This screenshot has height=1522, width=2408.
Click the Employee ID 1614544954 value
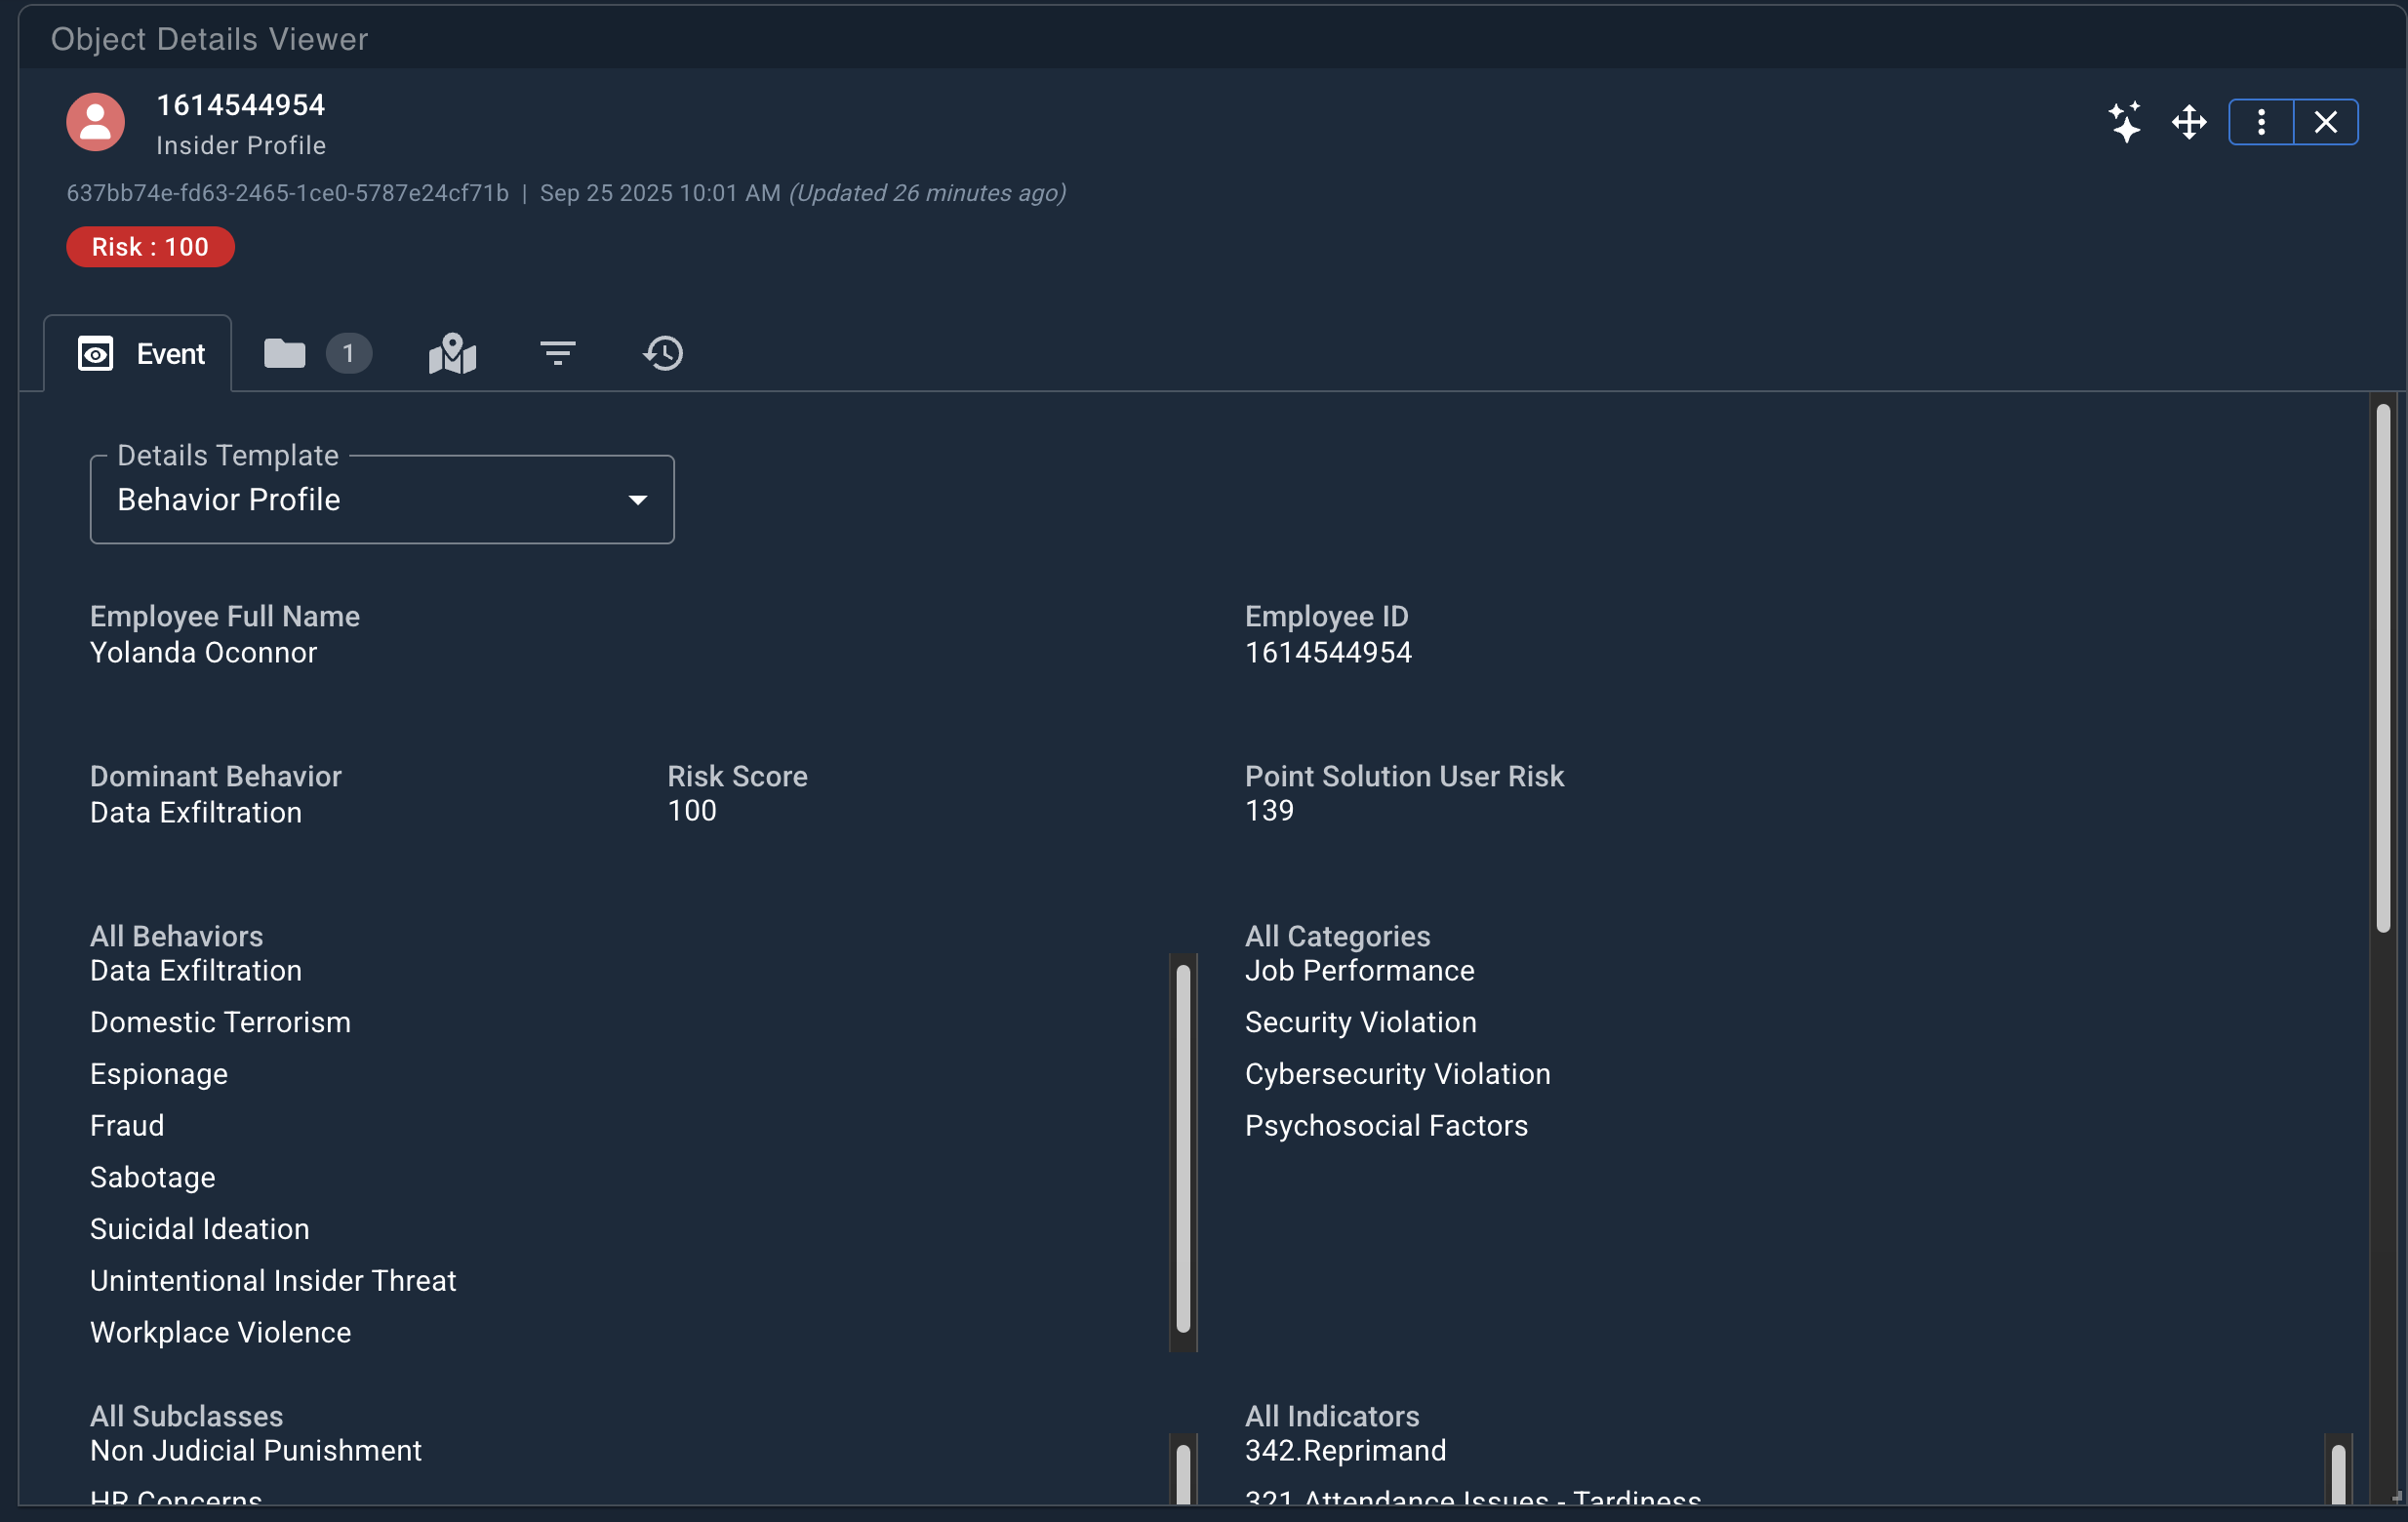click(x=1327, y=652)
